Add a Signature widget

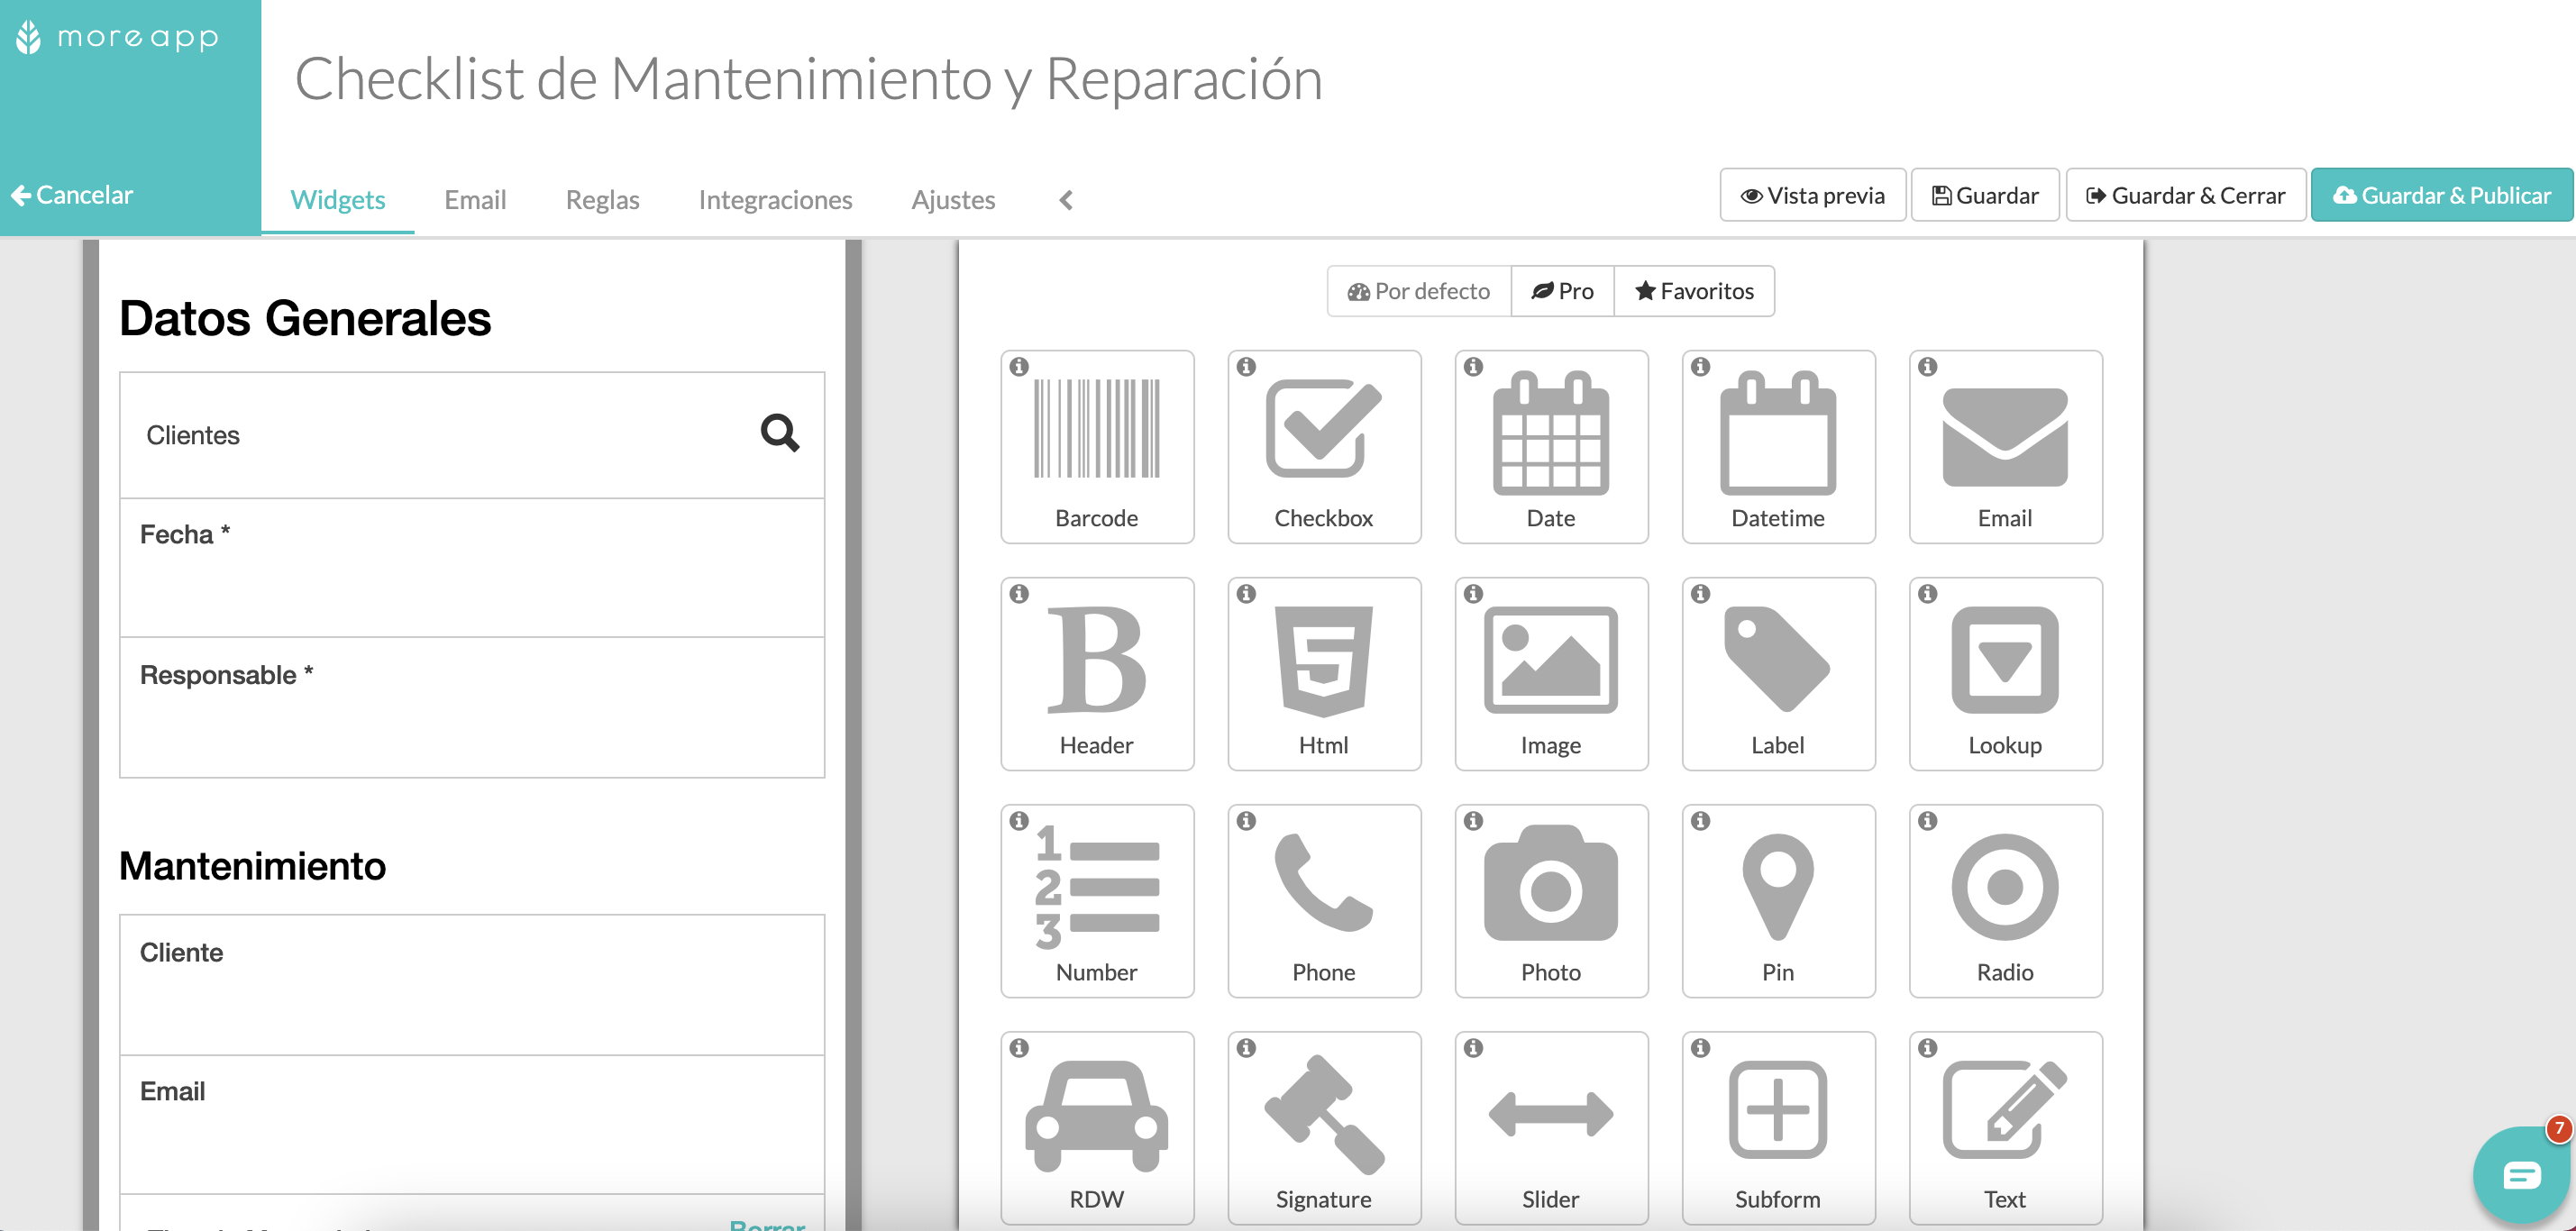(1324, 1127)
